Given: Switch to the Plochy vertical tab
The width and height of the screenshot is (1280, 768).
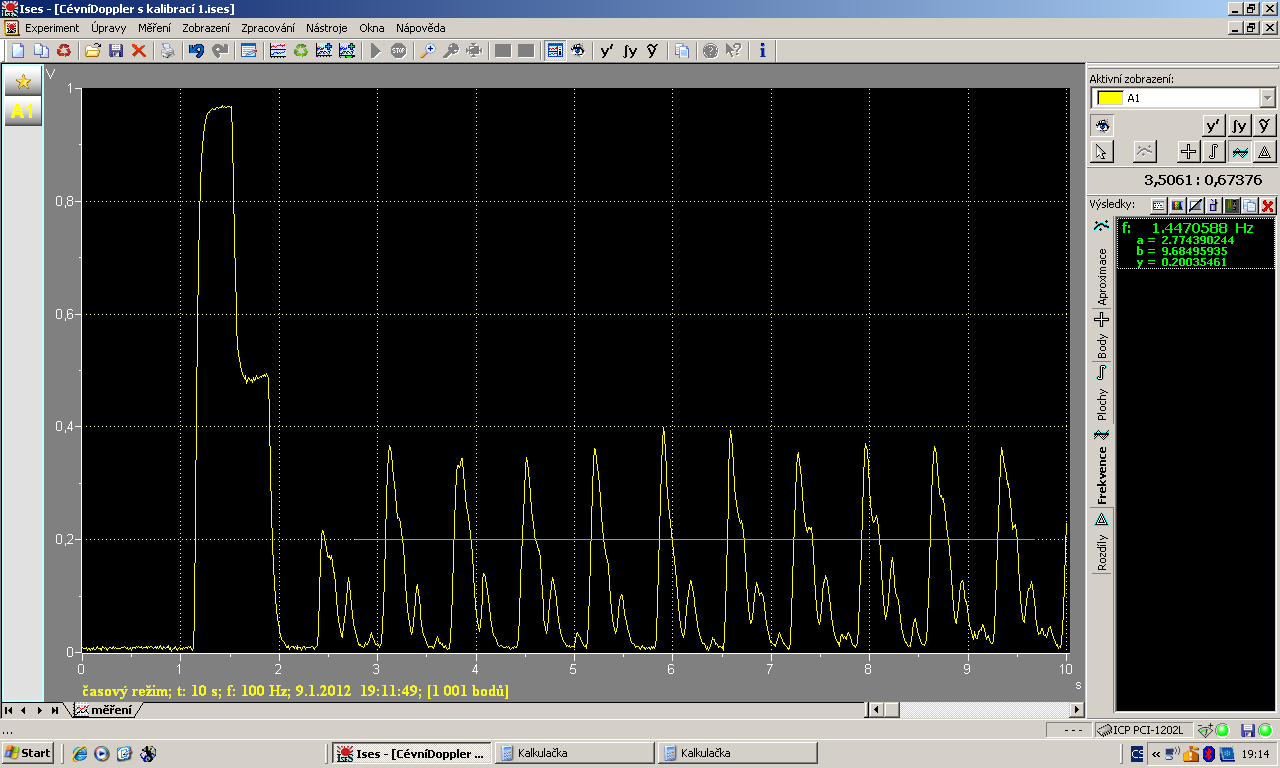Looking at the screenshot, I should 1102,394.
